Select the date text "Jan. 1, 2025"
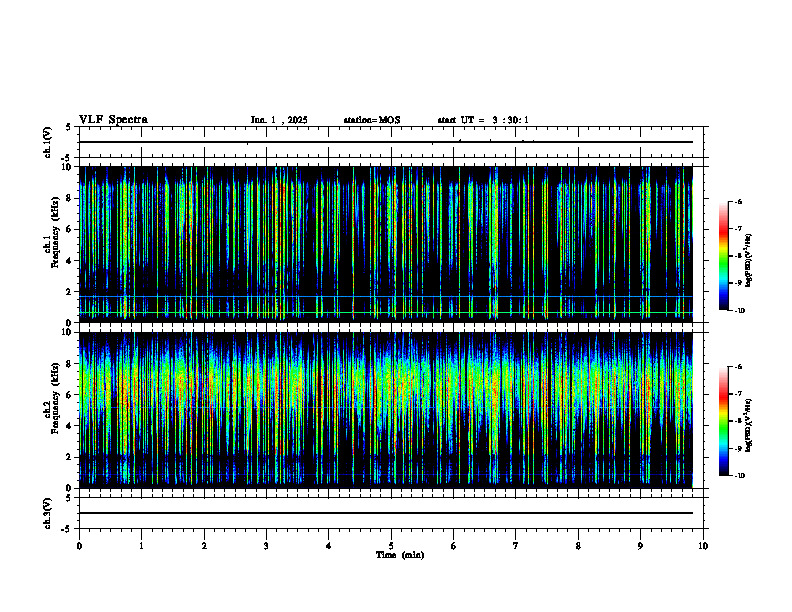The height and width of the screenshot is (612, 792). point(279,120)
